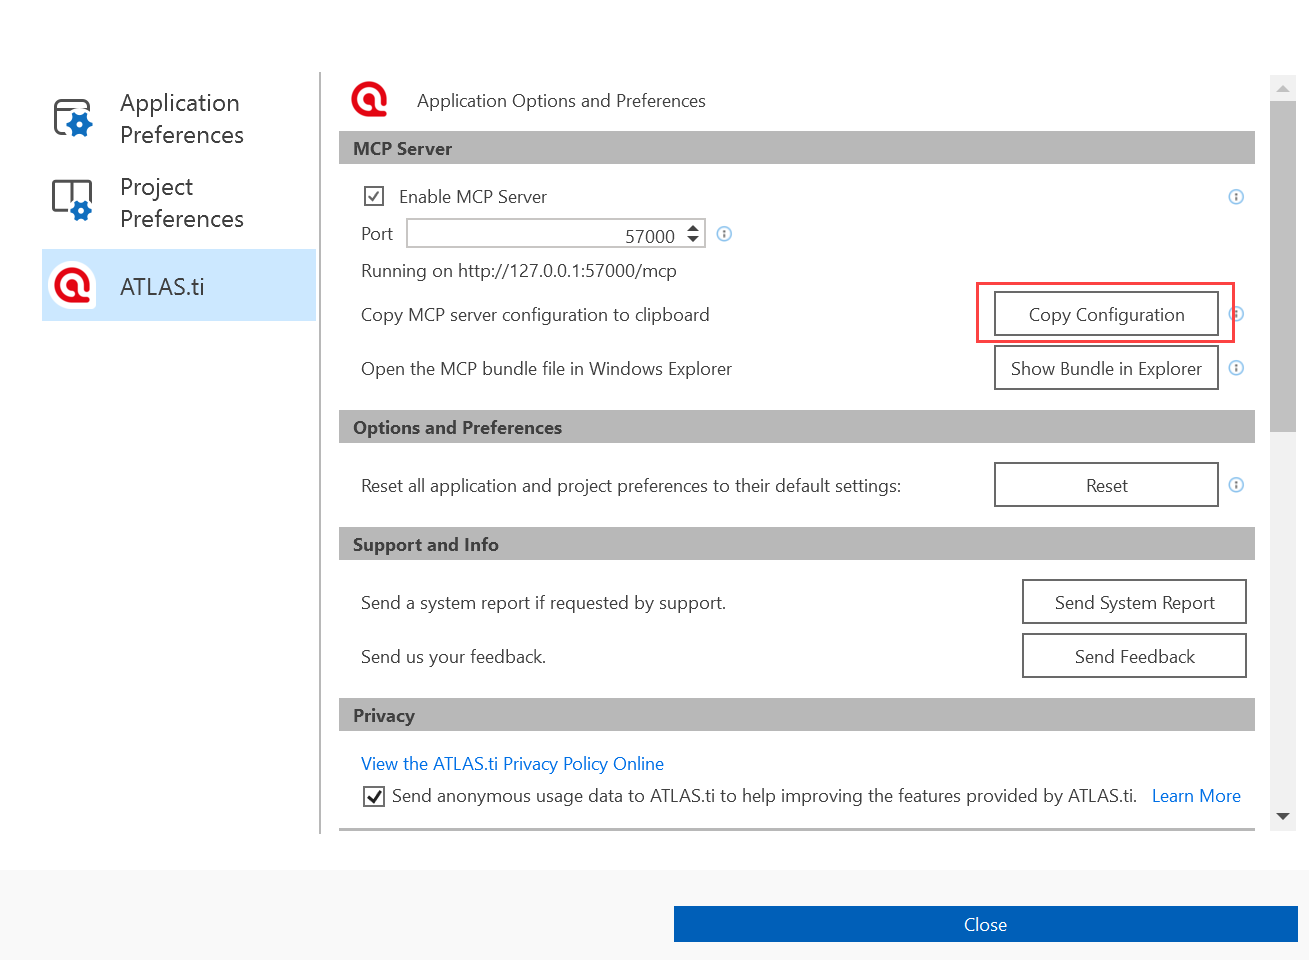
Task: Click 'Send a system report if requested' text
Action: click(543, 603)
